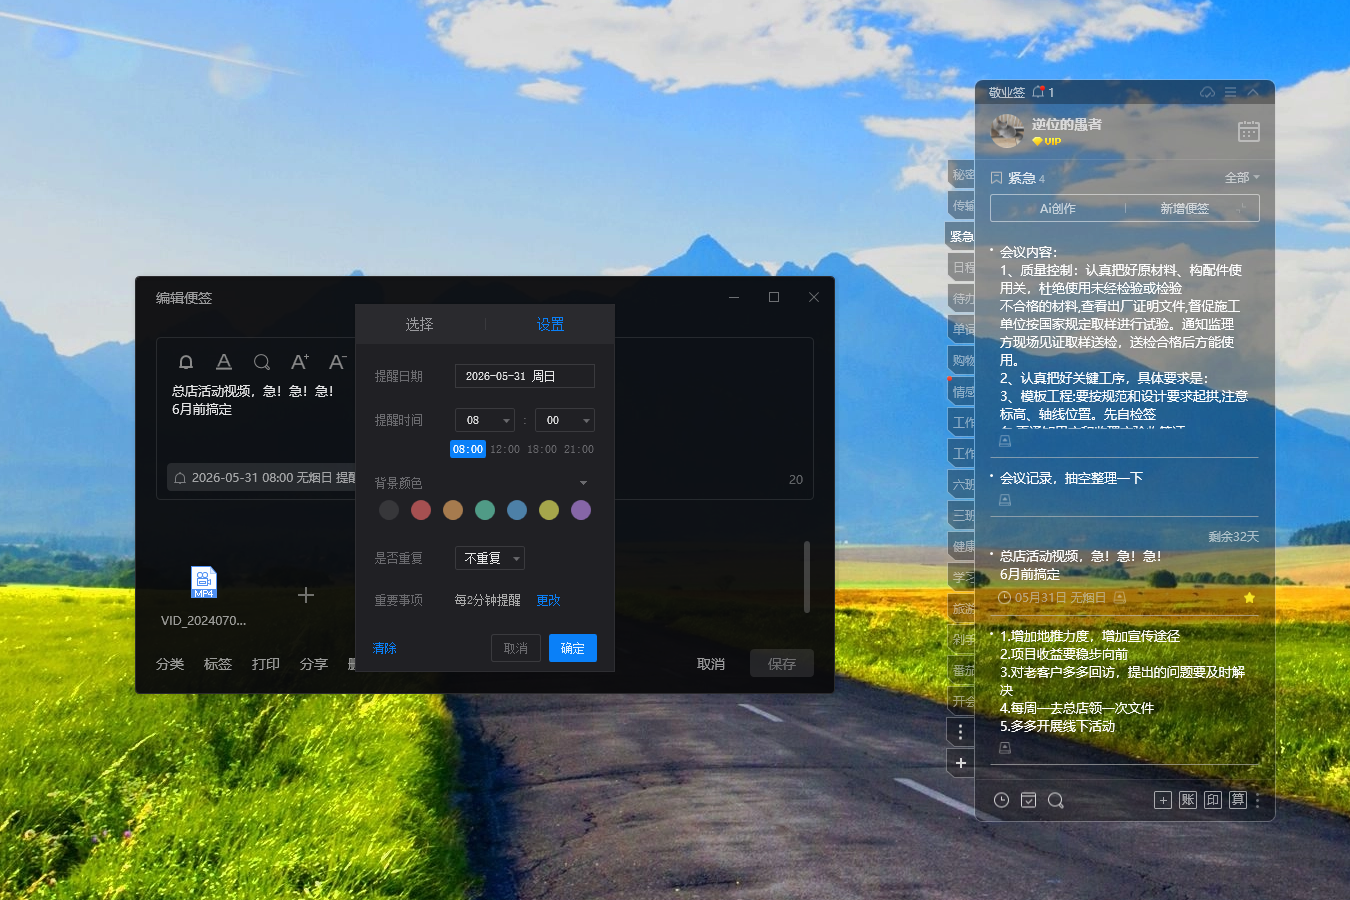Toggle the lock icon under 会议记录 note
1350x900 pixels.
1004,500
